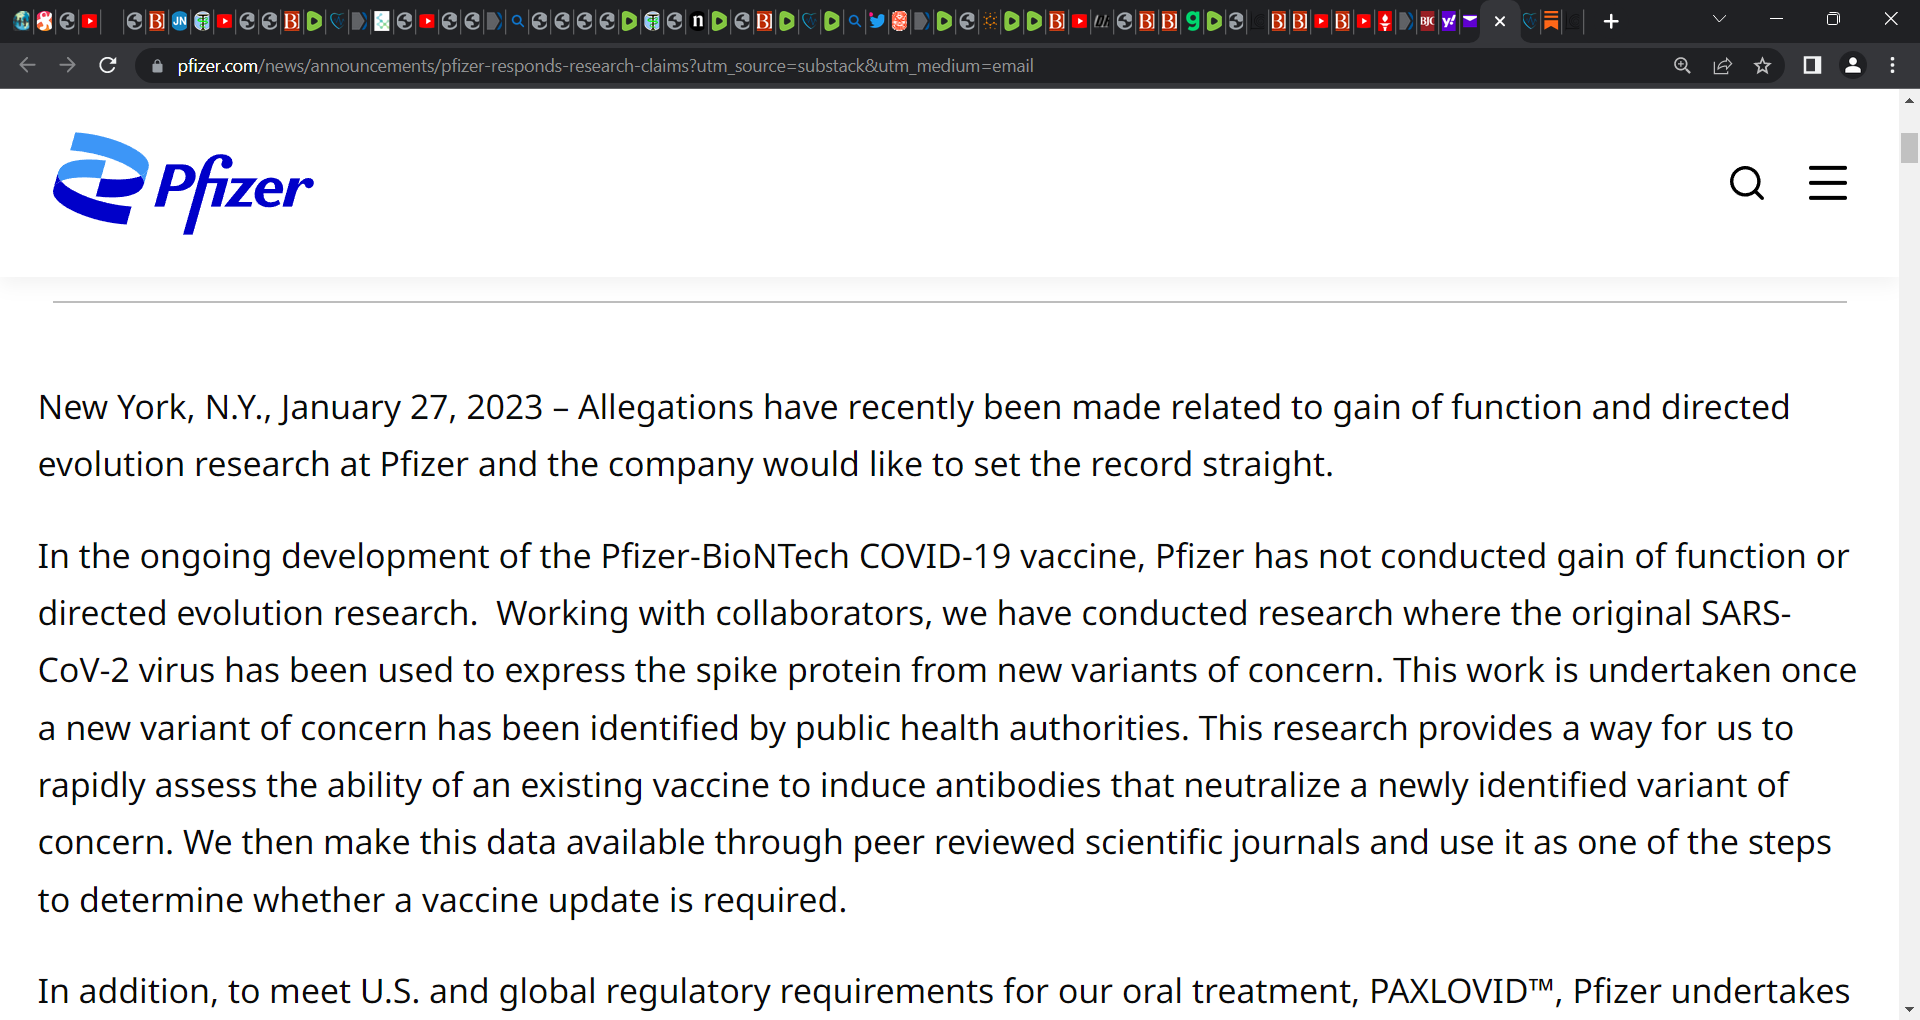Open the Chrome profile avatar menu
This screenshot has height=1020, width=1920.
point(1853,66)
